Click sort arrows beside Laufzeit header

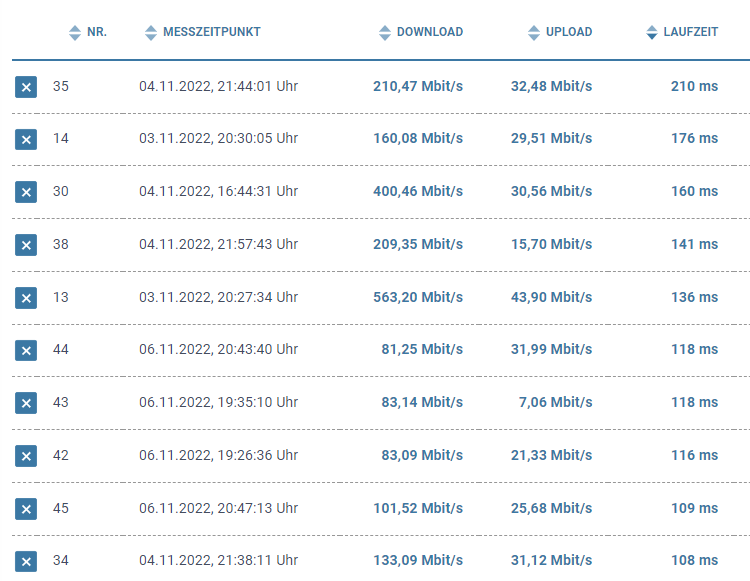coord(652,33)
